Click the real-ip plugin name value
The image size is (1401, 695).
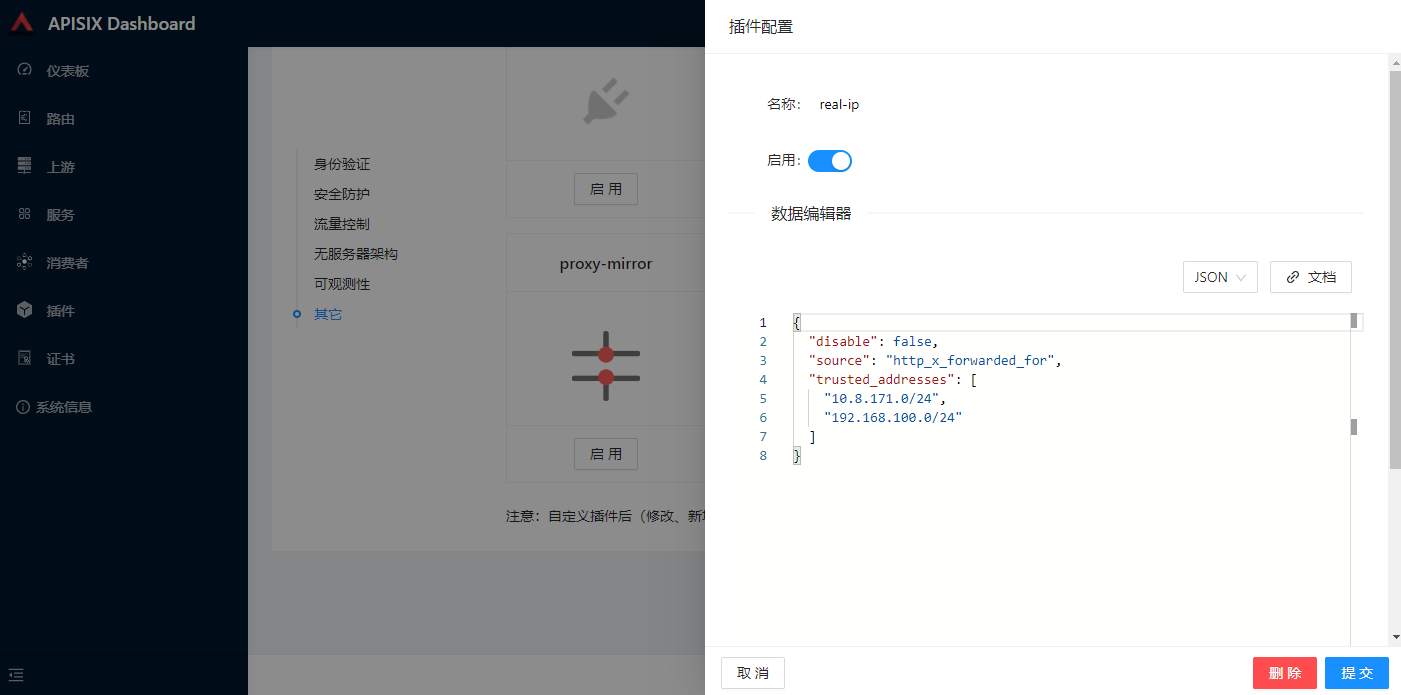(839, 104)
